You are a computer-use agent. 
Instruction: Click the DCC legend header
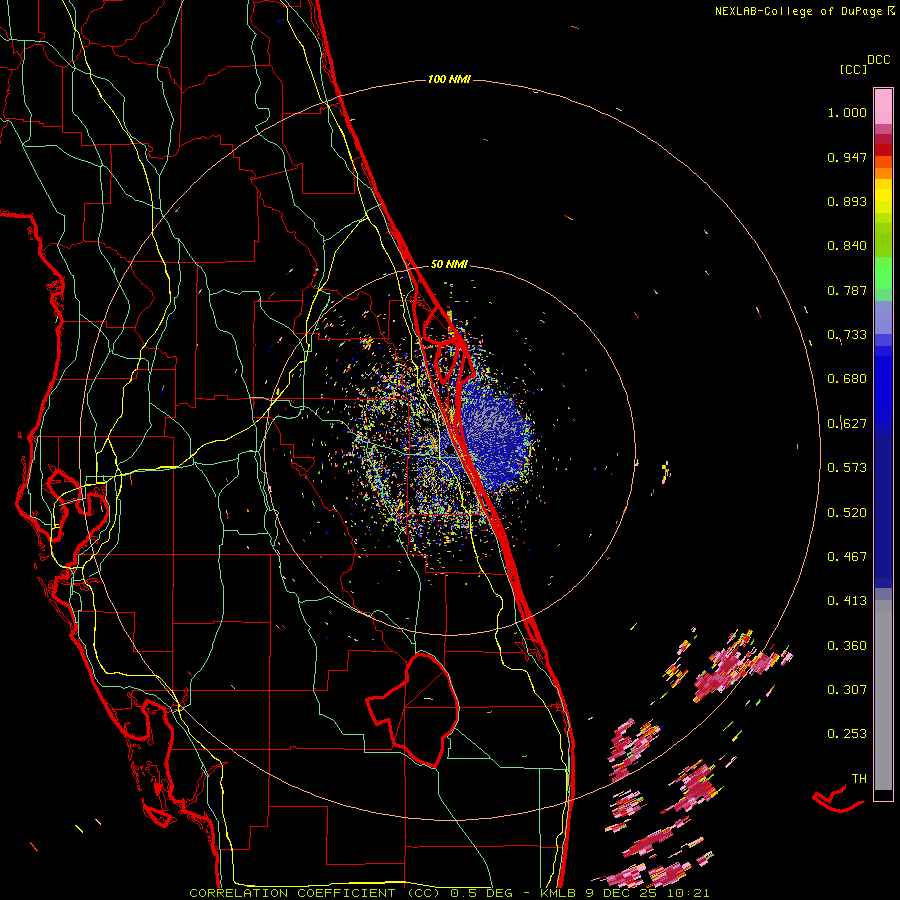[x=878, y=60]
